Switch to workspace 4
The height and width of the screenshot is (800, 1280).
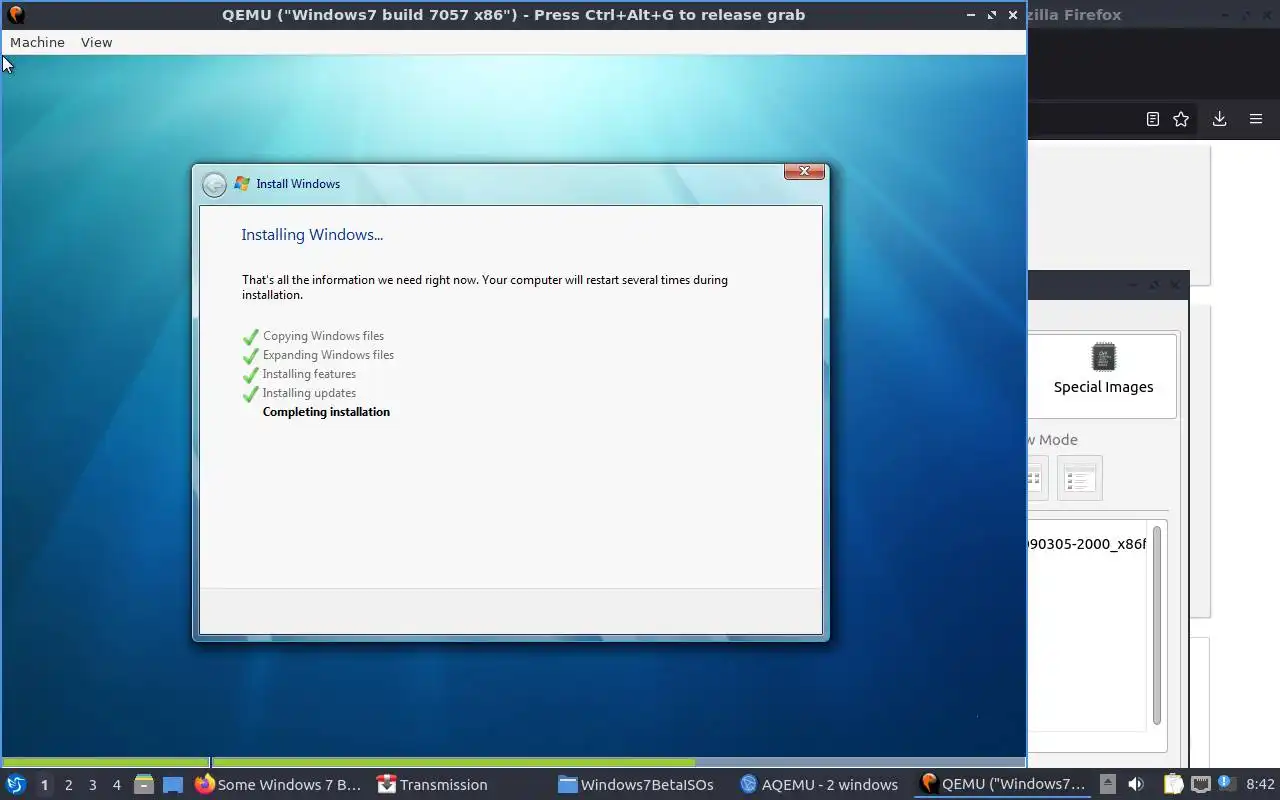tap(116, 785)
